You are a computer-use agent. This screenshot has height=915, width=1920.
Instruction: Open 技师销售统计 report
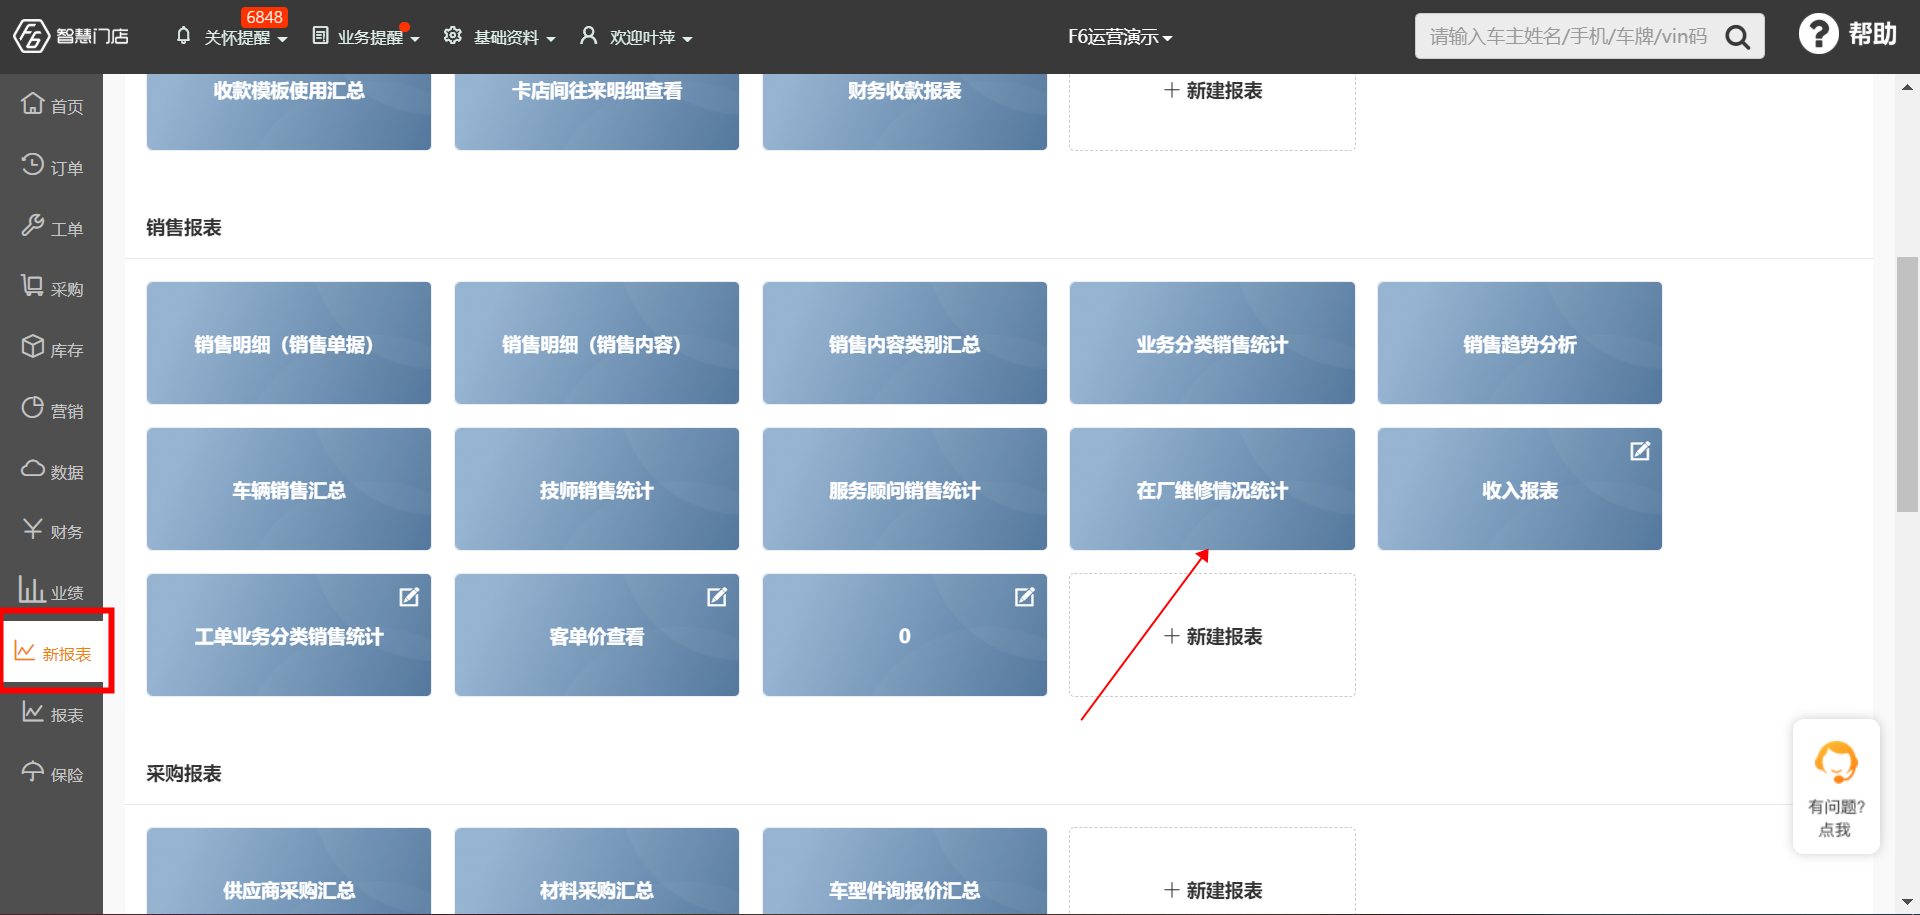pyautogui.click(x=597, y=489)
